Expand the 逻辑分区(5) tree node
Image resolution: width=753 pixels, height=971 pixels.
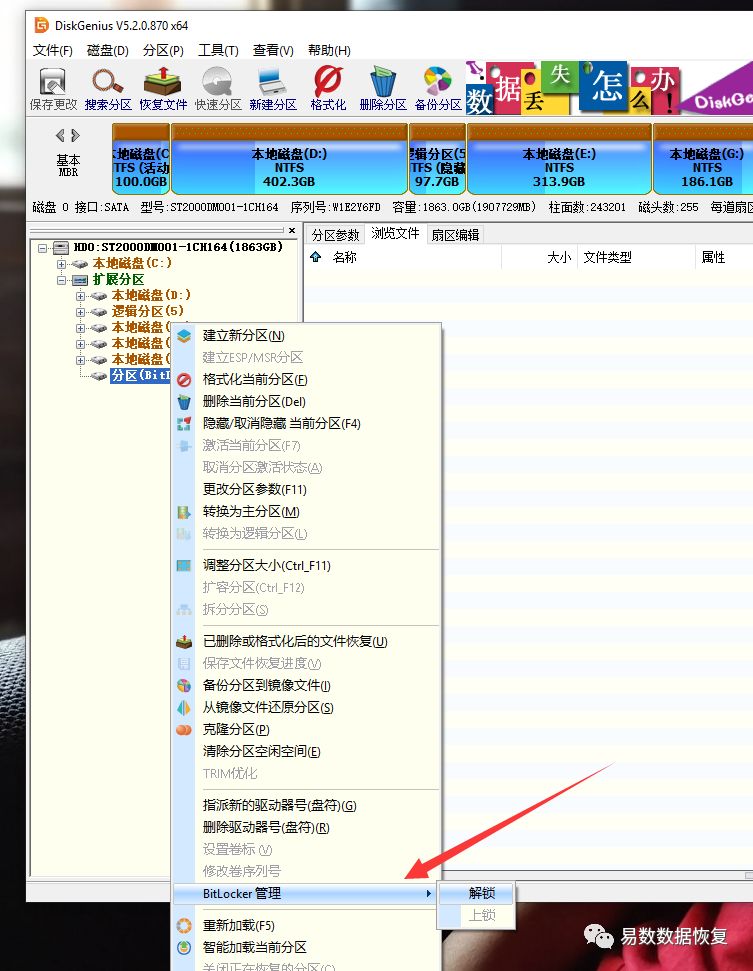81,312
